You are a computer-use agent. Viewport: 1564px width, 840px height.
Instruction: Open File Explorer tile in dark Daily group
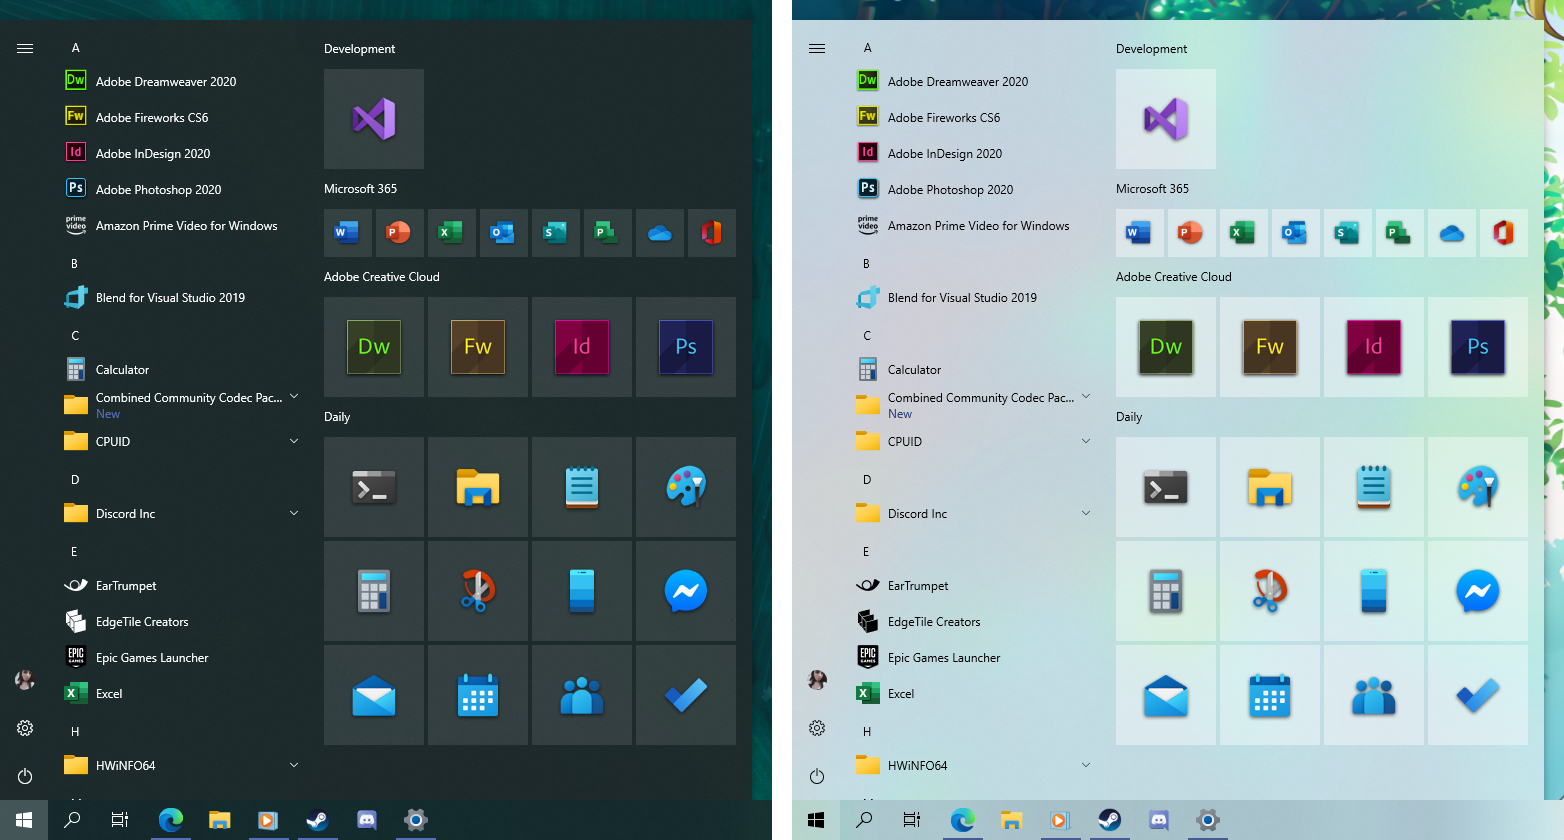coord(478,487)
